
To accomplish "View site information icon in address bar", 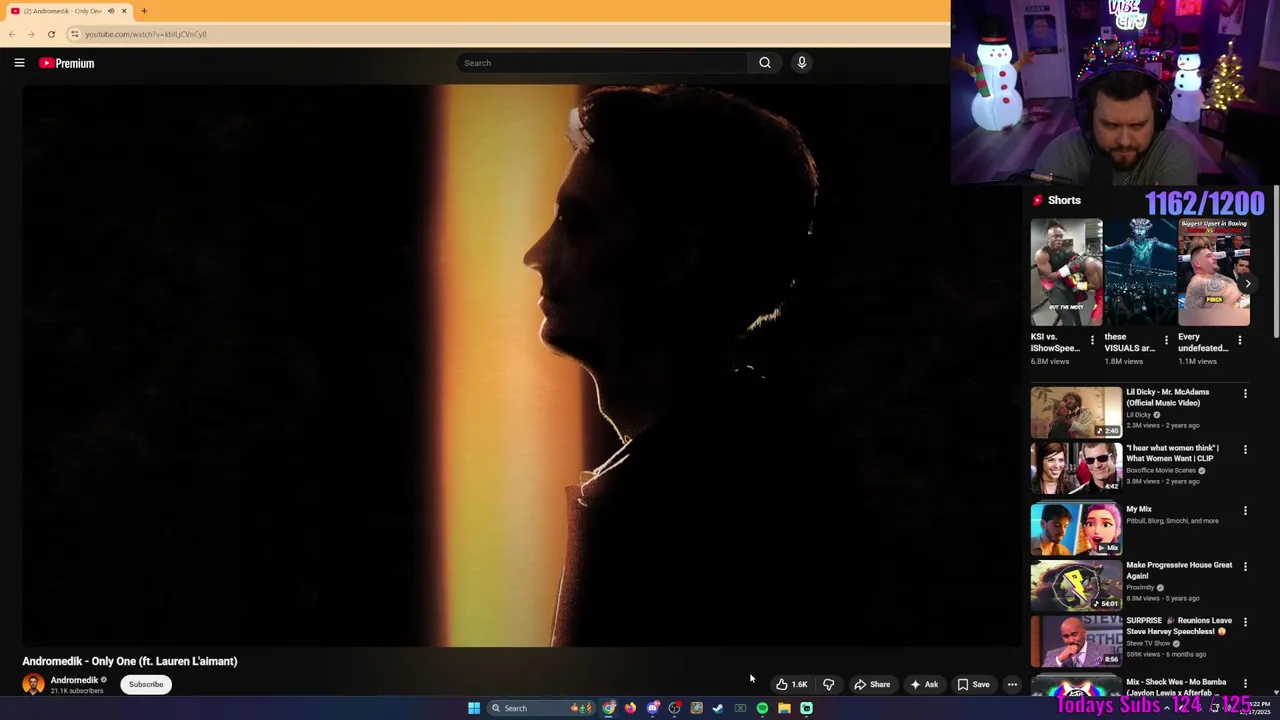I will [x=74, y=34].
